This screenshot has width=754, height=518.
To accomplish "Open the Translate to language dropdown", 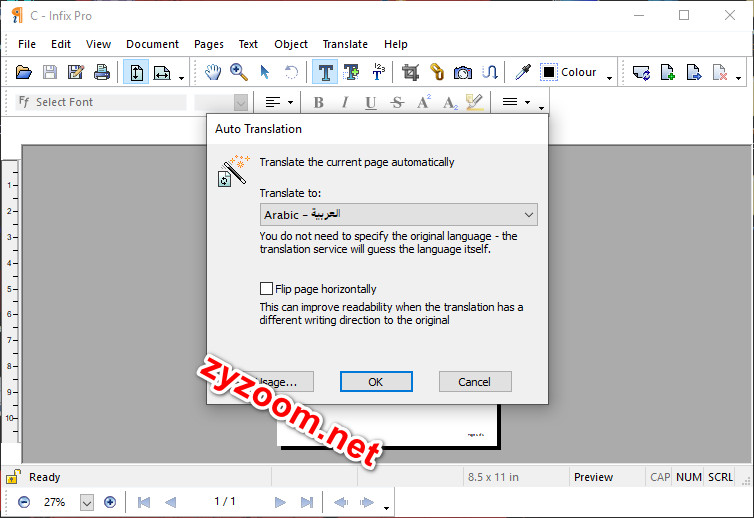I will click(399, 215).
